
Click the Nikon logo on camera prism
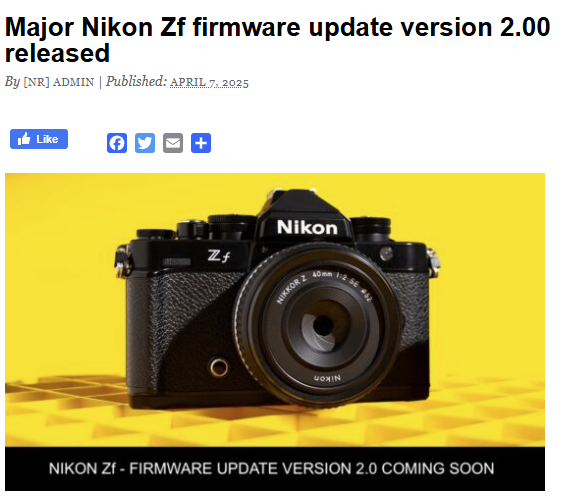coord(307,227)
